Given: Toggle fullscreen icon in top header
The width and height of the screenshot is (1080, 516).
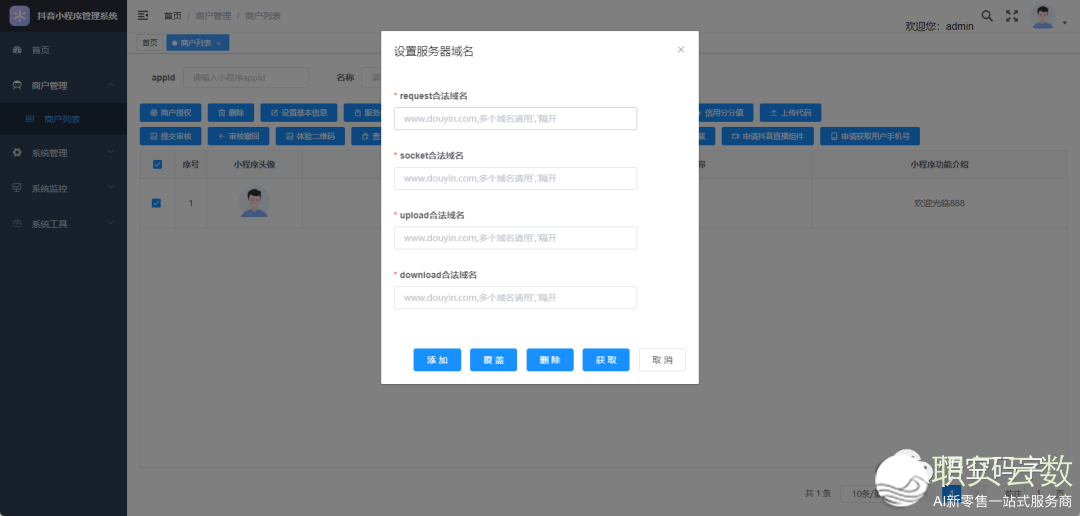Looking at the screenshot, I should tap(1012, 16).
